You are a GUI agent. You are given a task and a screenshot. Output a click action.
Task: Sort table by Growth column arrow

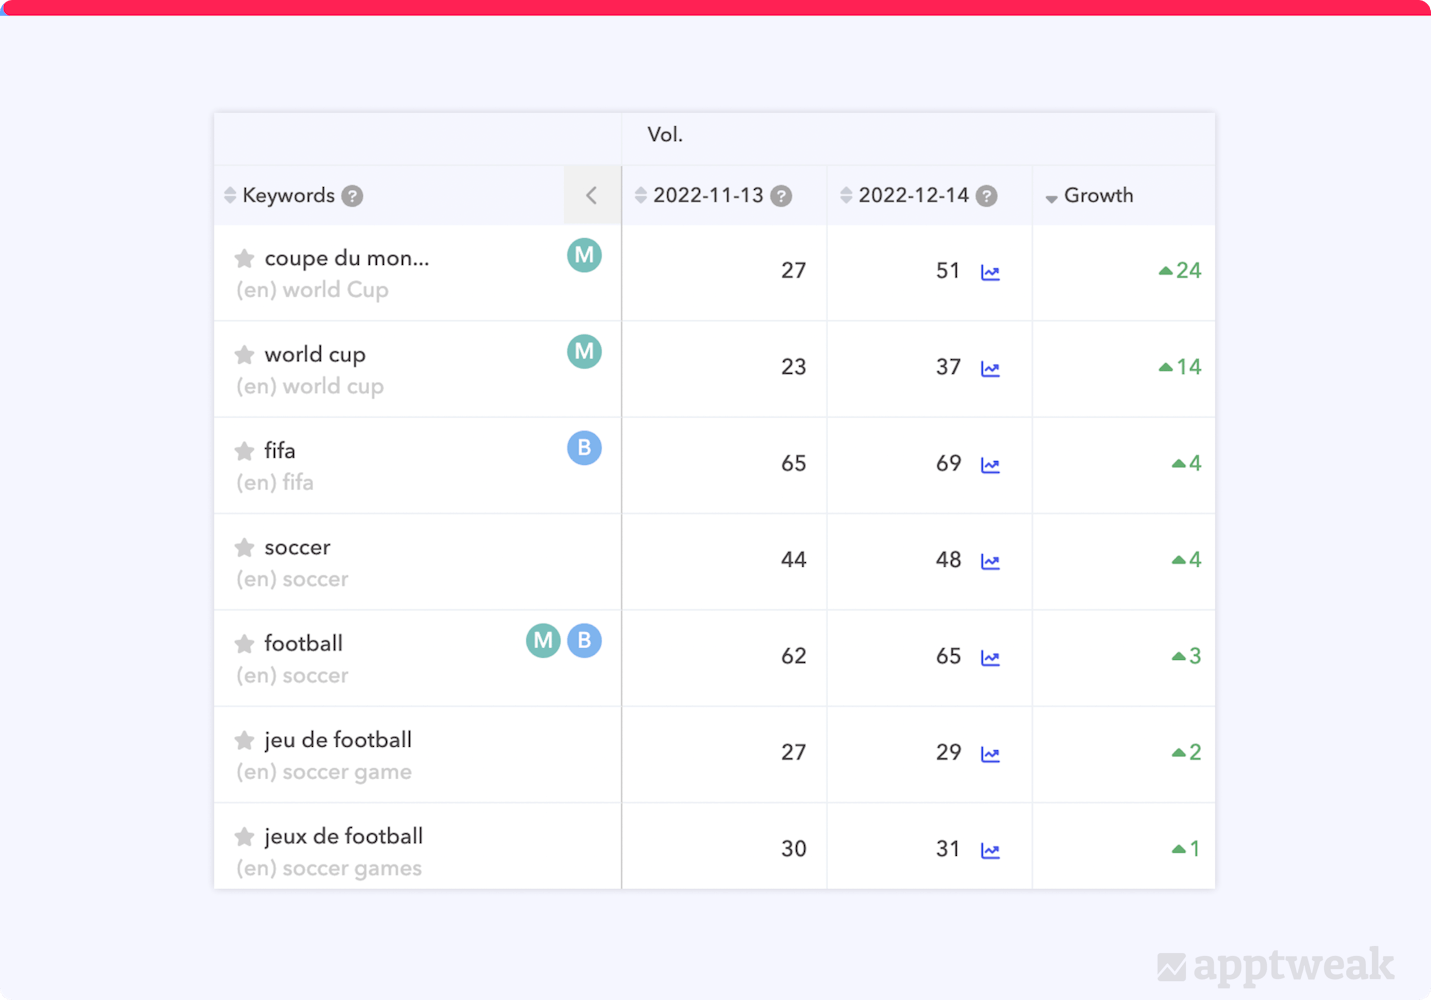[1051, 198]
